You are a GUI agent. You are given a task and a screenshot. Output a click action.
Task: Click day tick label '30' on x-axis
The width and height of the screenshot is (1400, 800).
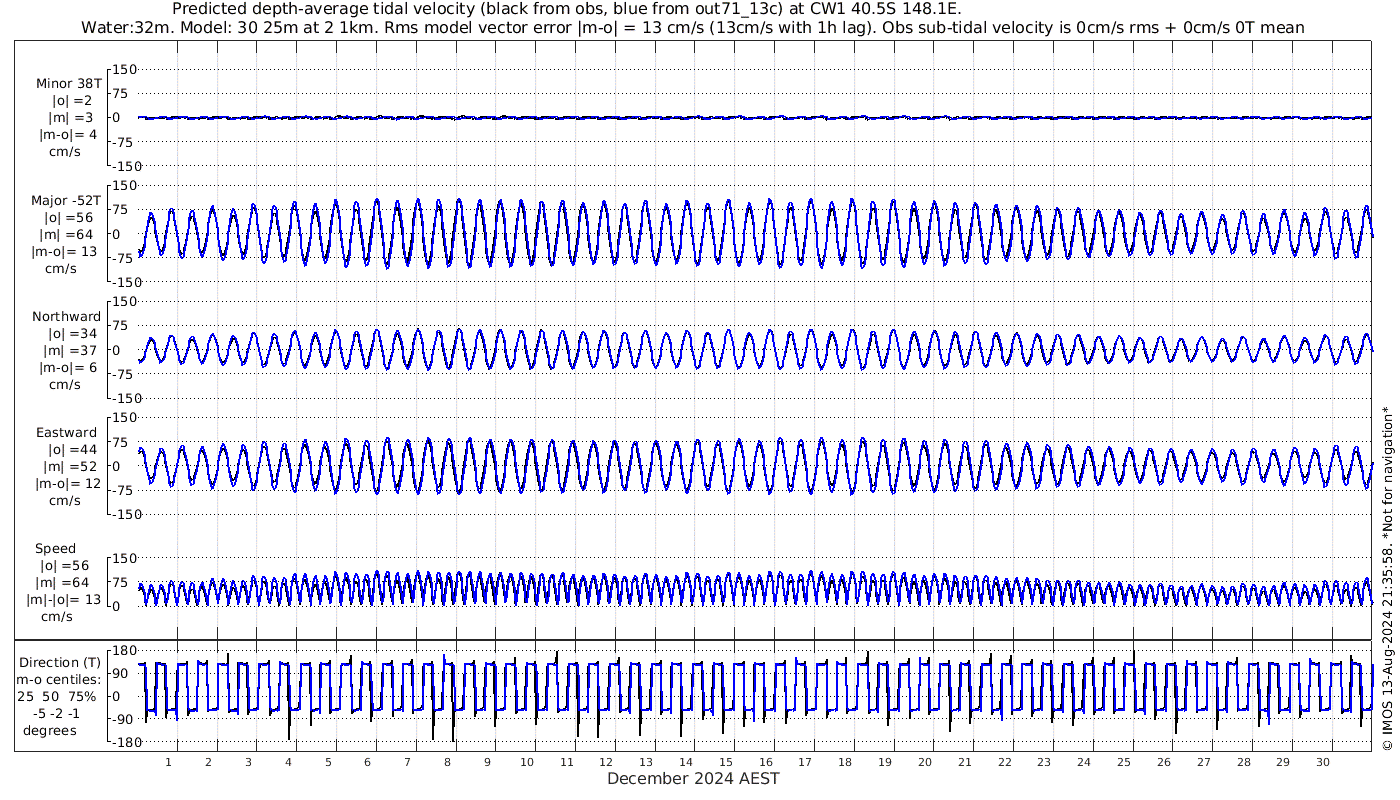click(1323, 762)
